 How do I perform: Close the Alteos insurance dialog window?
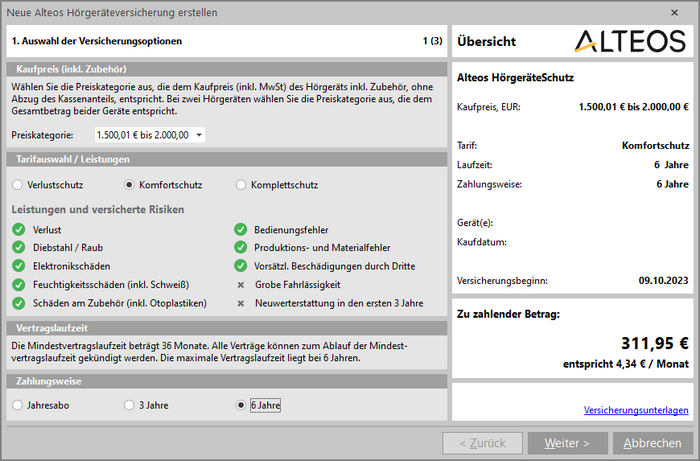click(672, 13)
